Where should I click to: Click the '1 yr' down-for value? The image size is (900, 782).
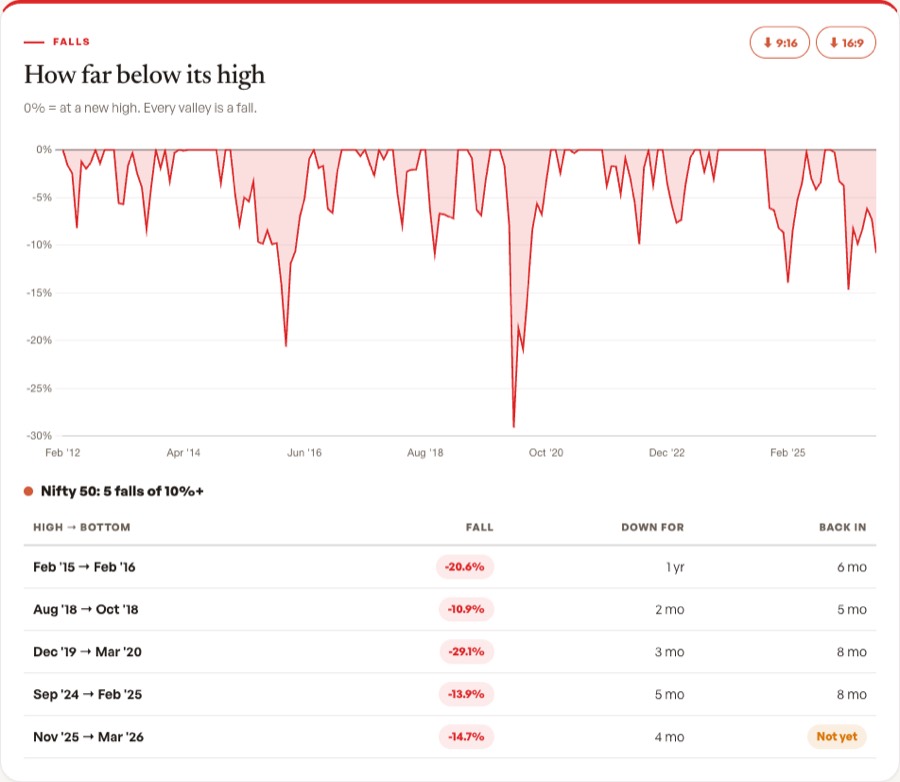point(675,567)
